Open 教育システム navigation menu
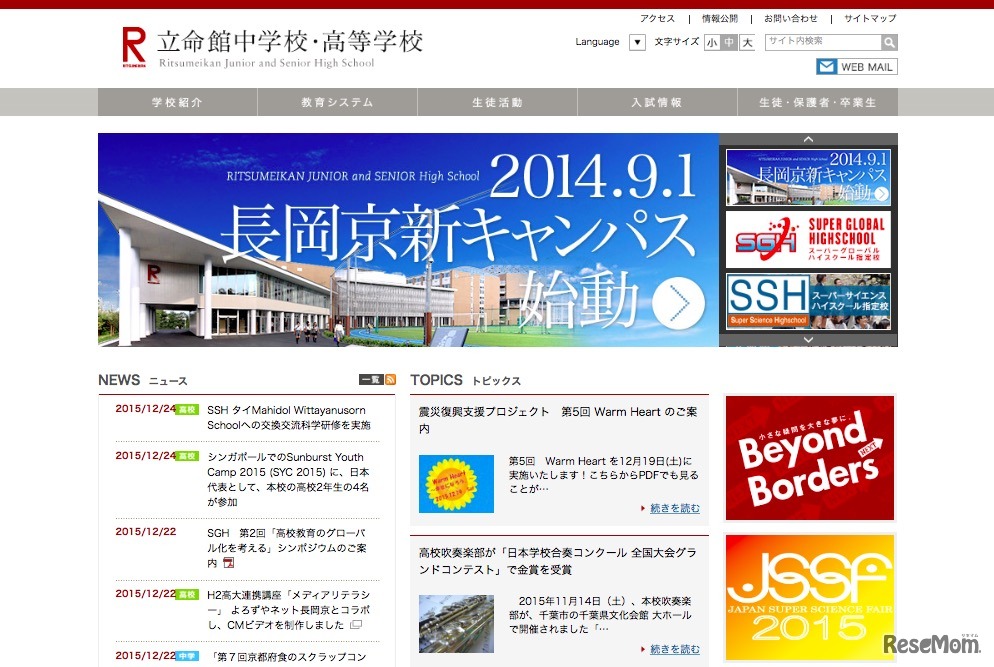 337,102
